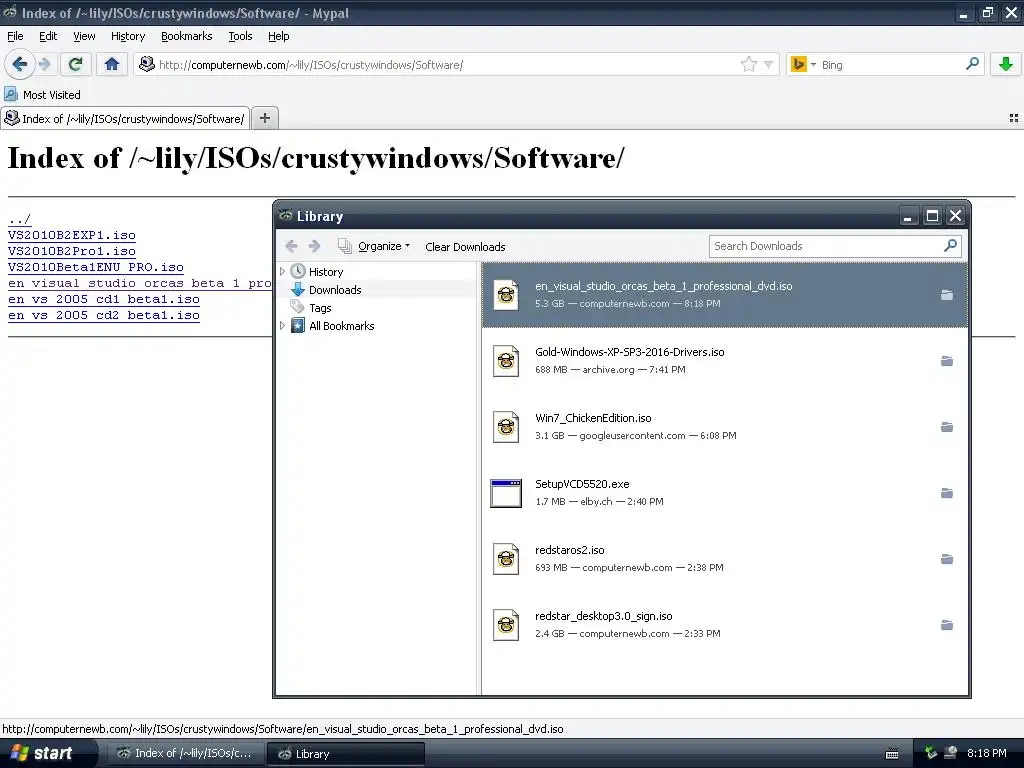Open the VS2010B2Pro1.iso link

coord(72,251)
